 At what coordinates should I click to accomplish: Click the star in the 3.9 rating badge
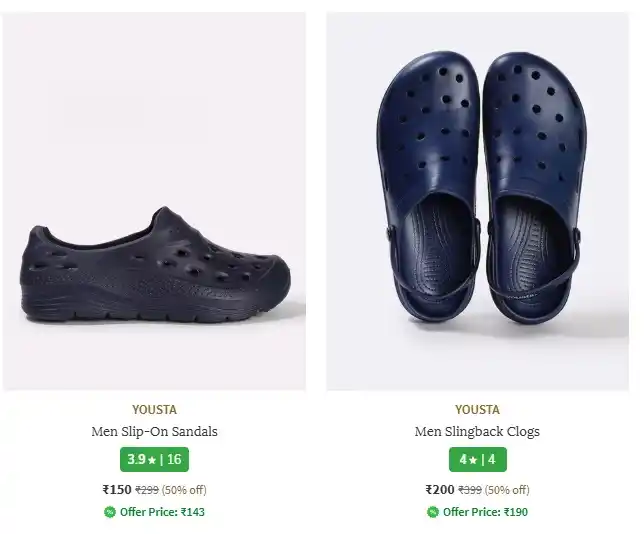pos(152,461)
